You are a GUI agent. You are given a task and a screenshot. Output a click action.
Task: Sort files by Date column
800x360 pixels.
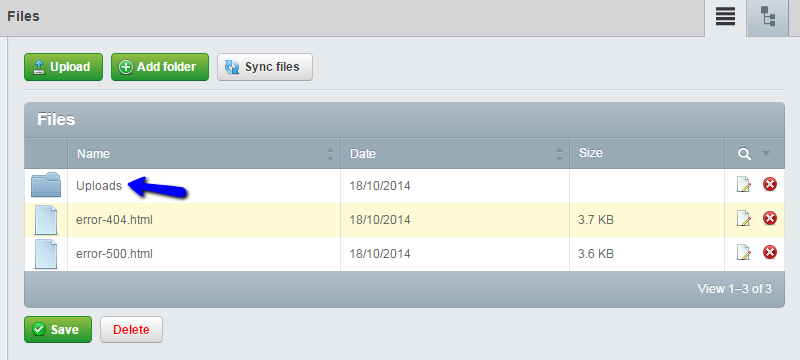(x=455, y=153)
